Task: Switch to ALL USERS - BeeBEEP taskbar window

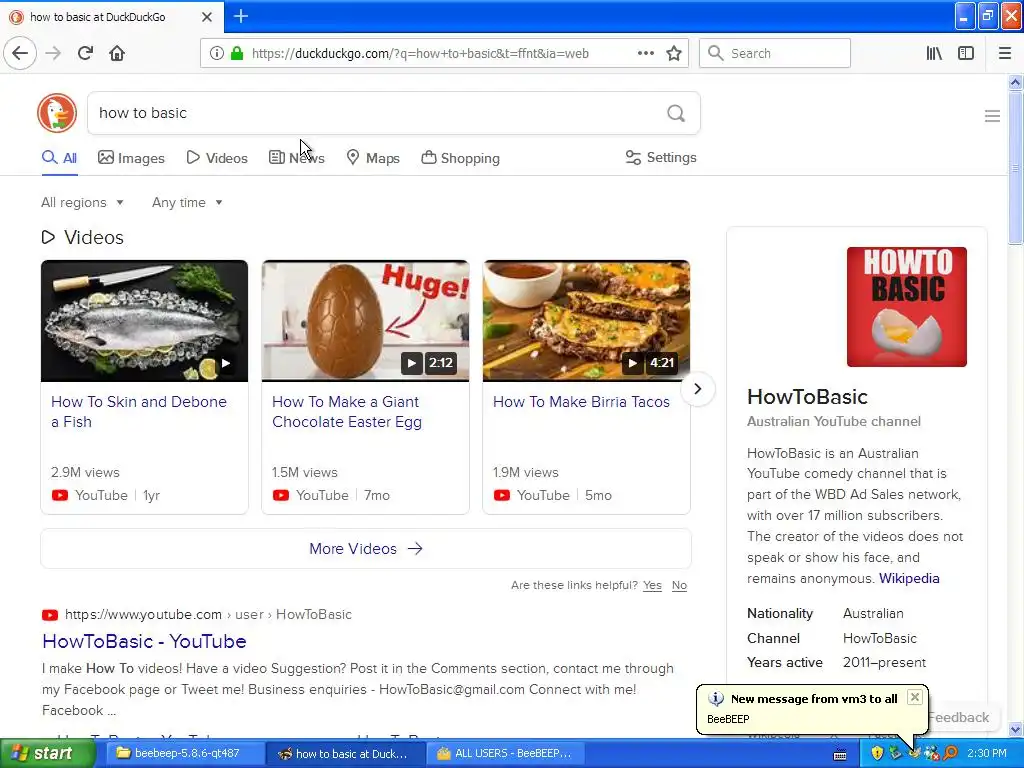Action: pyautogui.click(x=507, y=753)
